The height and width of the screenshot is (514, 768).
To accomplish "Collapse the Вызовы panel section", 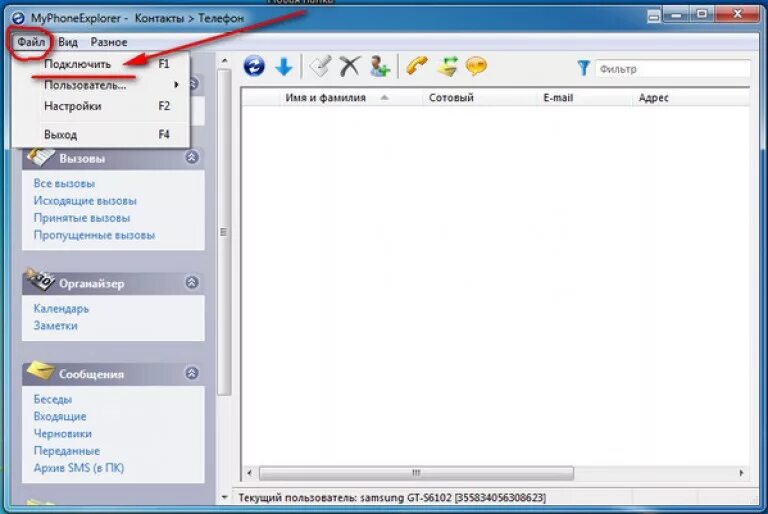I will (x=192, y=157).
